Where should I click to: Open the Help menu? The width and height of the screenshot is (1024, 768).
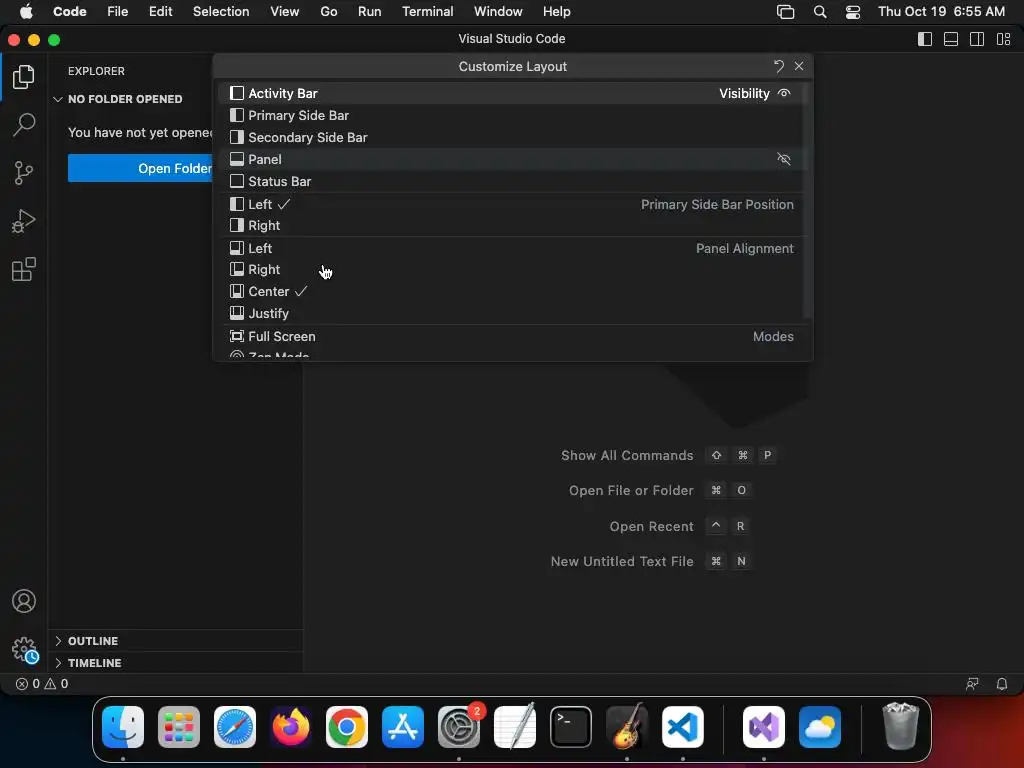point(556,12)
